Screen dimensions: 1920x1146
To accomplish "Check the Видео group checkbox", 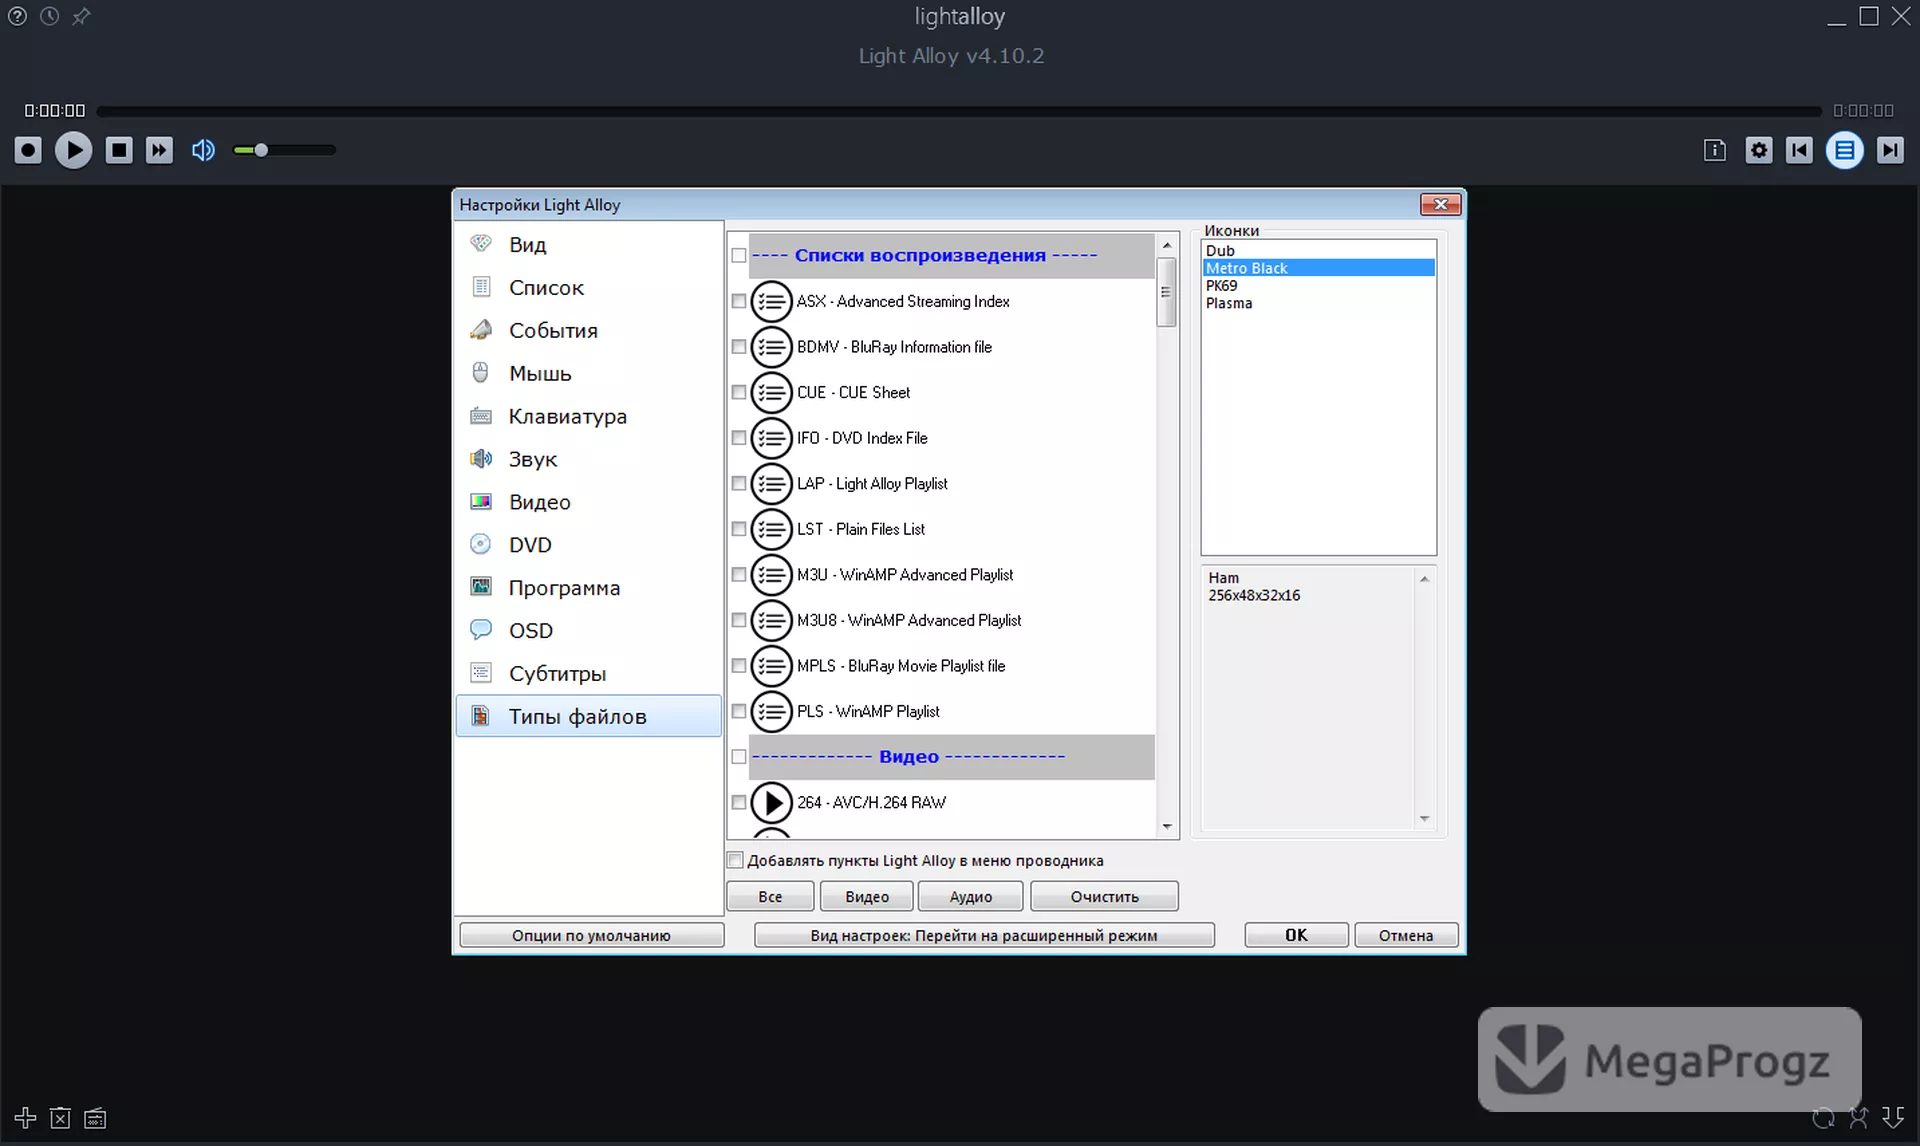I will [x=738, y=757].
